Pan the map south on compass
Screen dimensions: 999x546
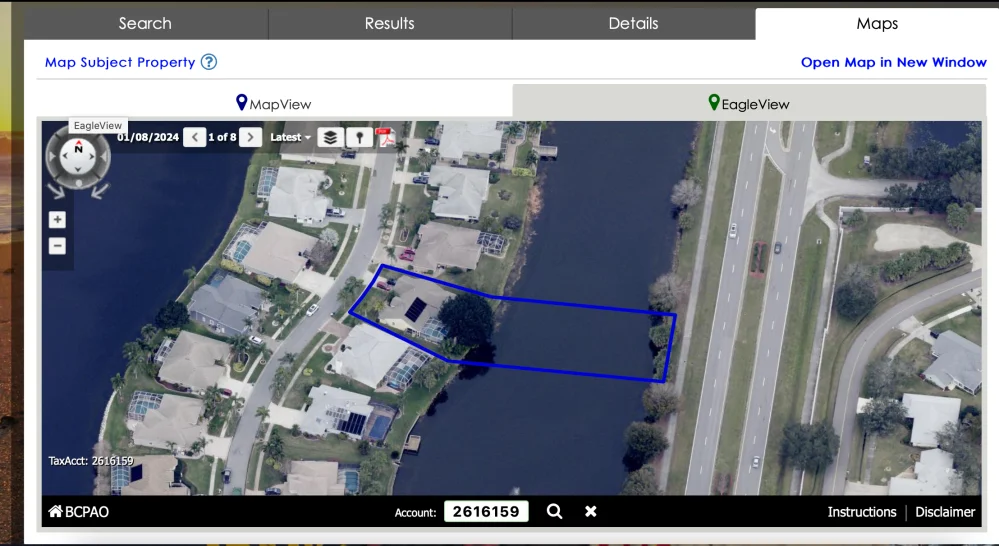[78, 169]
